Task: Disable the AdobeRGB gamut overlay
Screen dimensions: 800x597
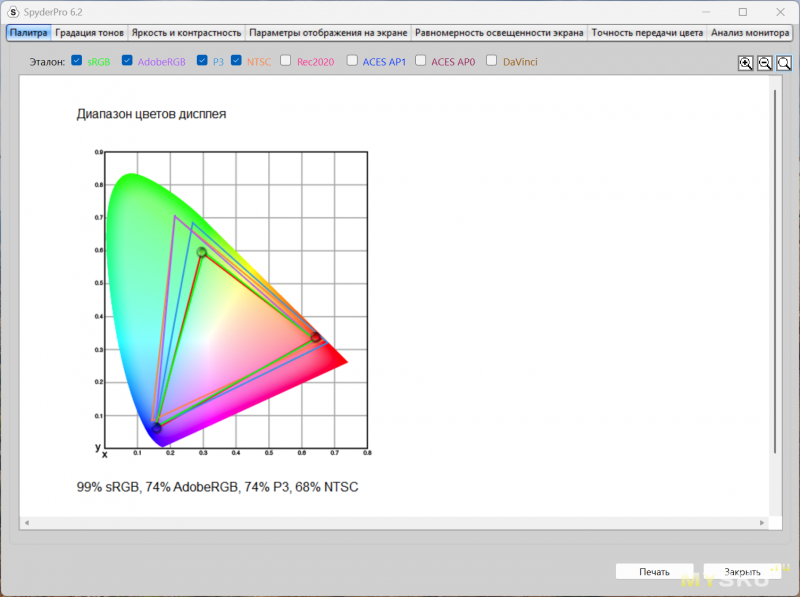Action: point(127,61)
